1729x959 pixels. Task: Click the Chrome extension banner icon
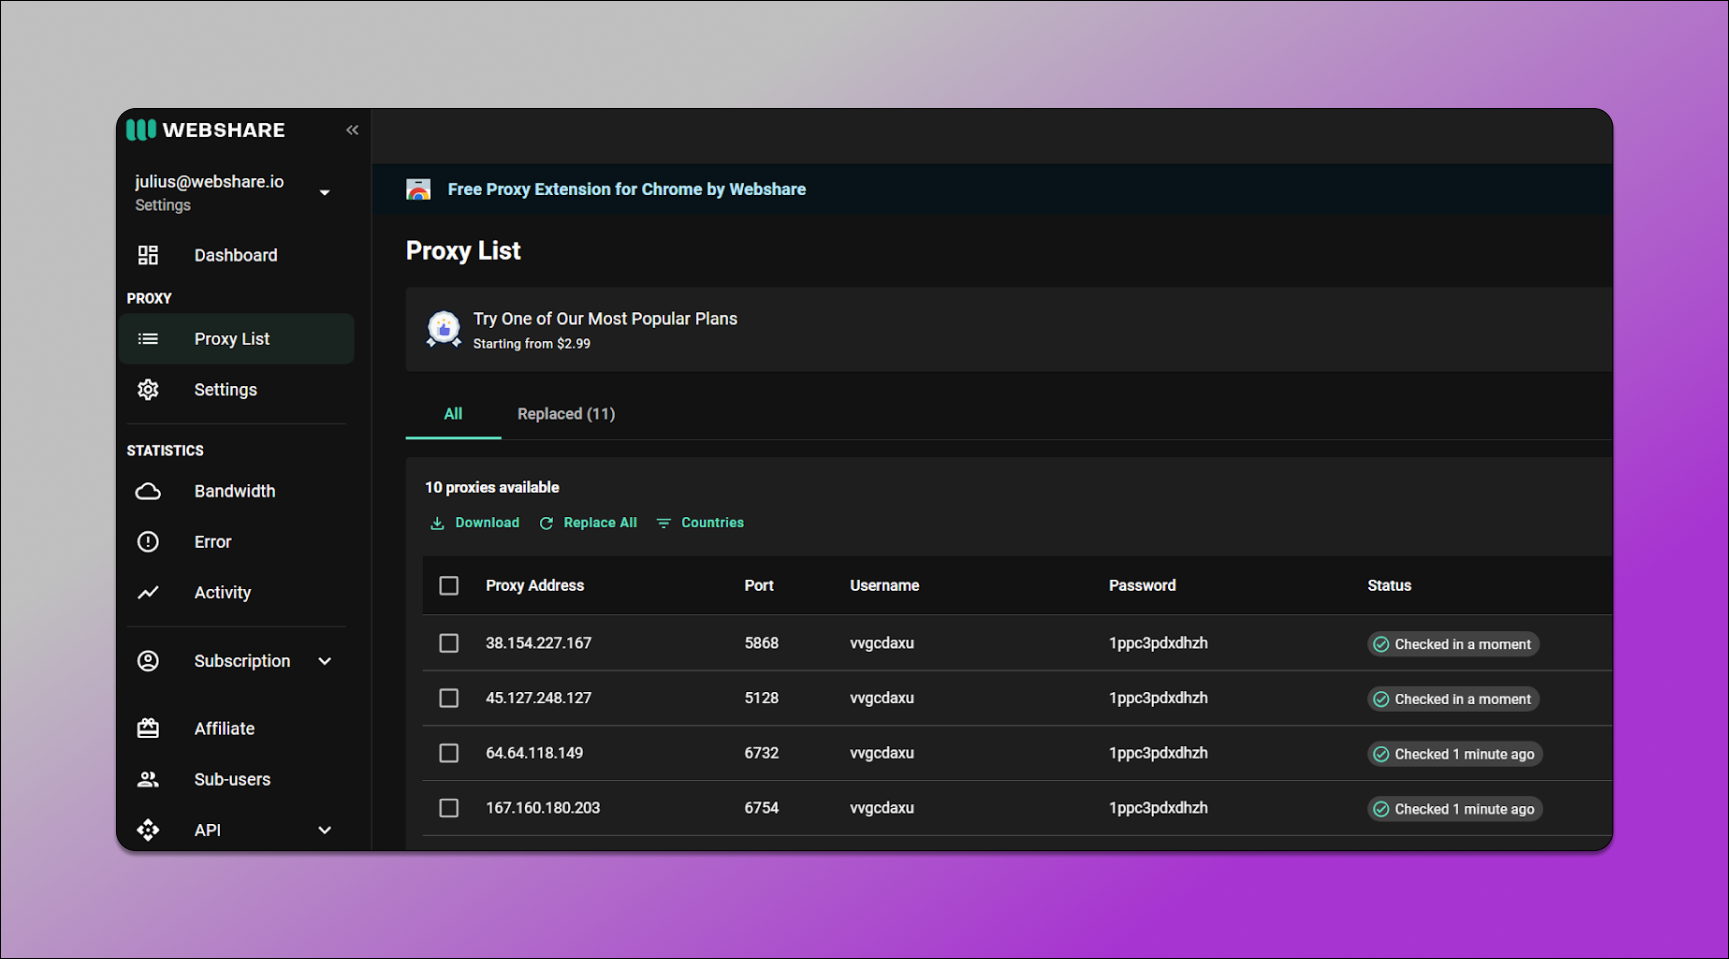click(x=418, y=189)
